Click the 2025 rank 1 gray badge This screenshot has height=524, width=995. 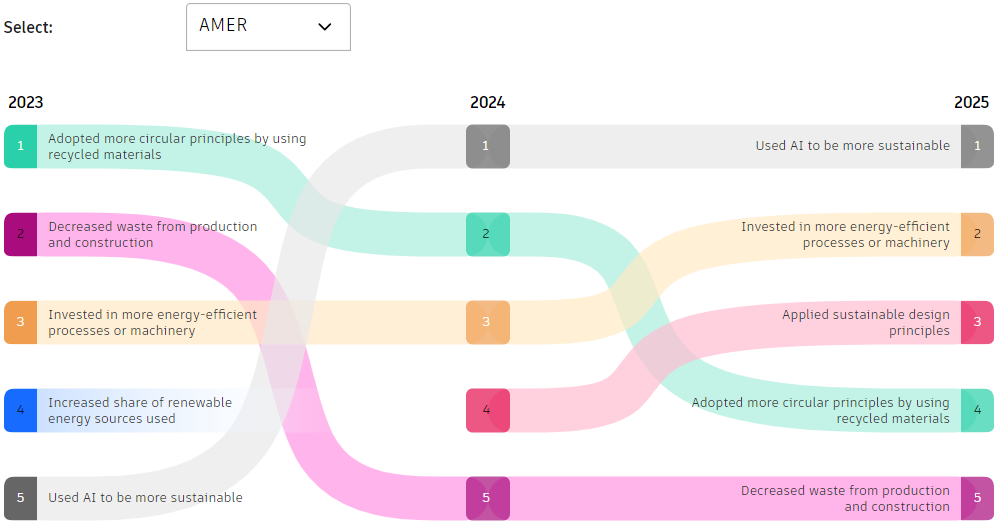tap(977, 146)
